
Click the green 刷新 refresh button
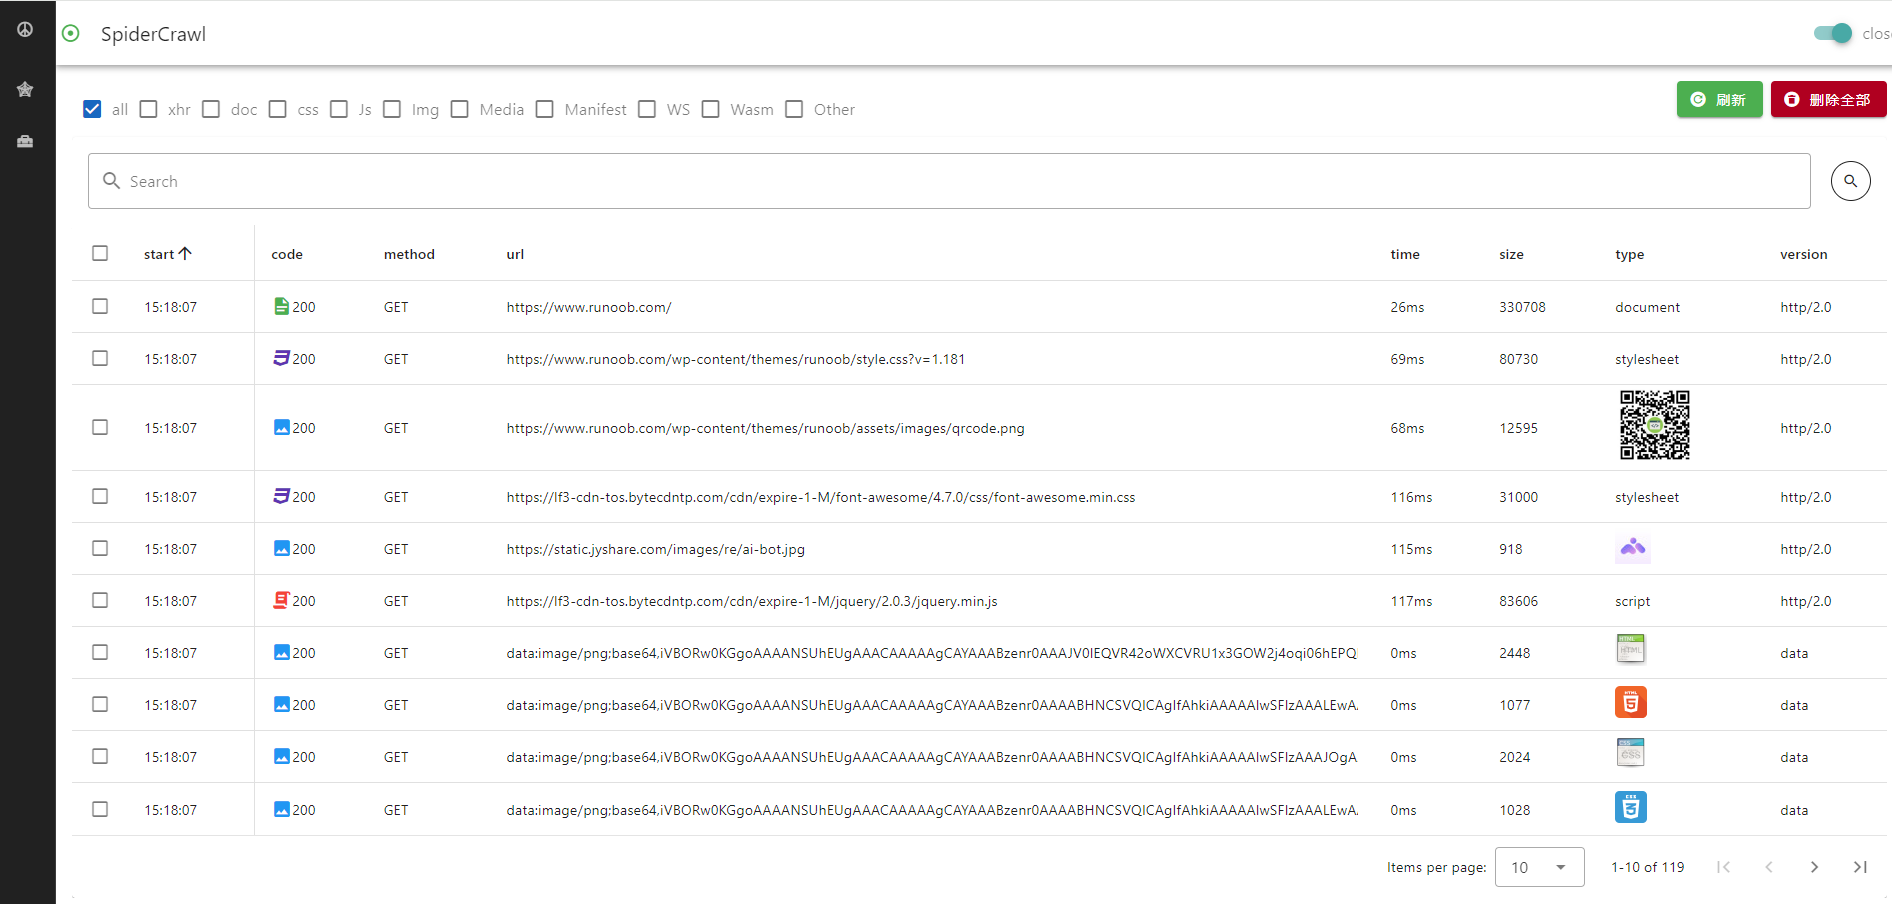(x=1719, y=99)
